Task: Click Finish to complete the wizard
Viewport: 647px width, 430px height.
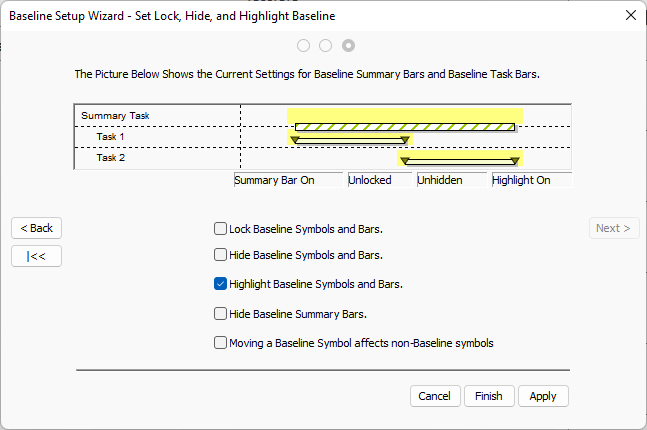Action: 489,396
